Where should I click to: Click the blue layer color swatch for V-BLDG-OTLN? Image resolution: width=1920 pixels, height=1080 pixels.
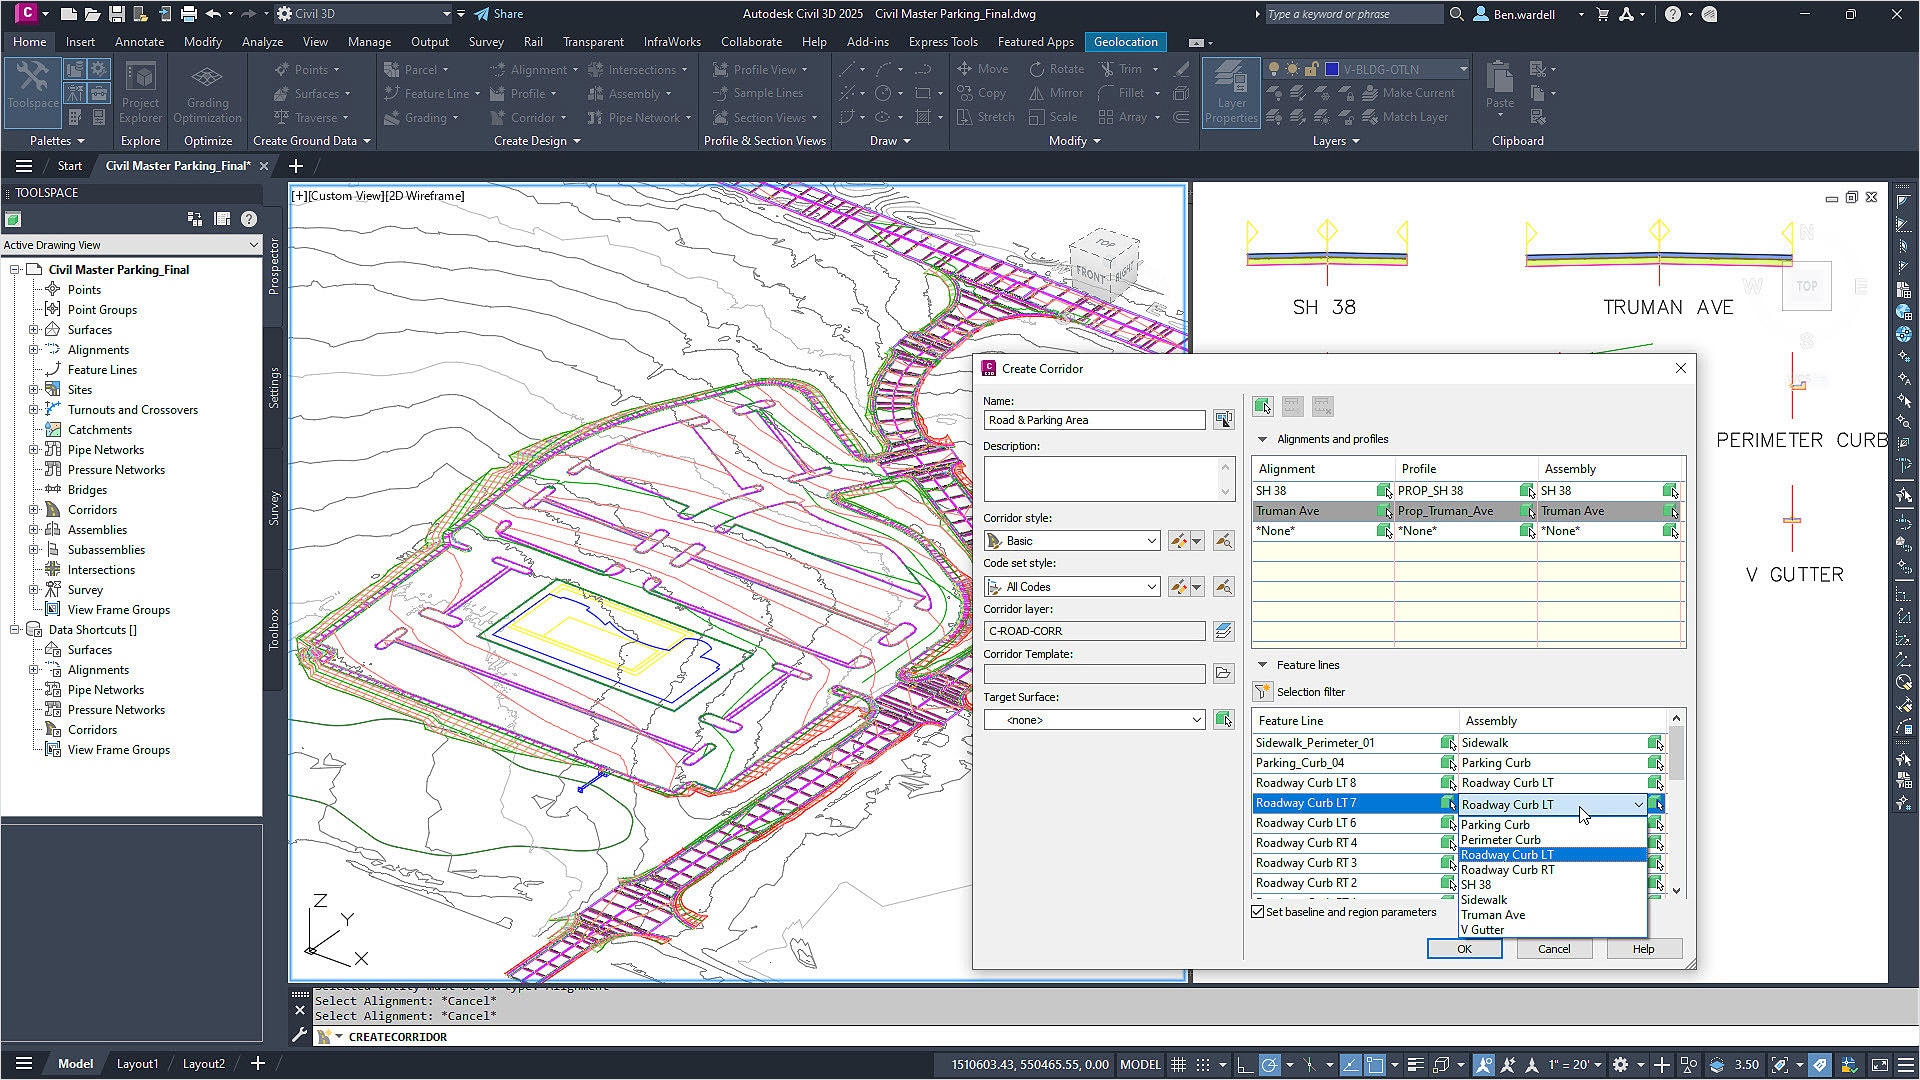point(1330,68)
